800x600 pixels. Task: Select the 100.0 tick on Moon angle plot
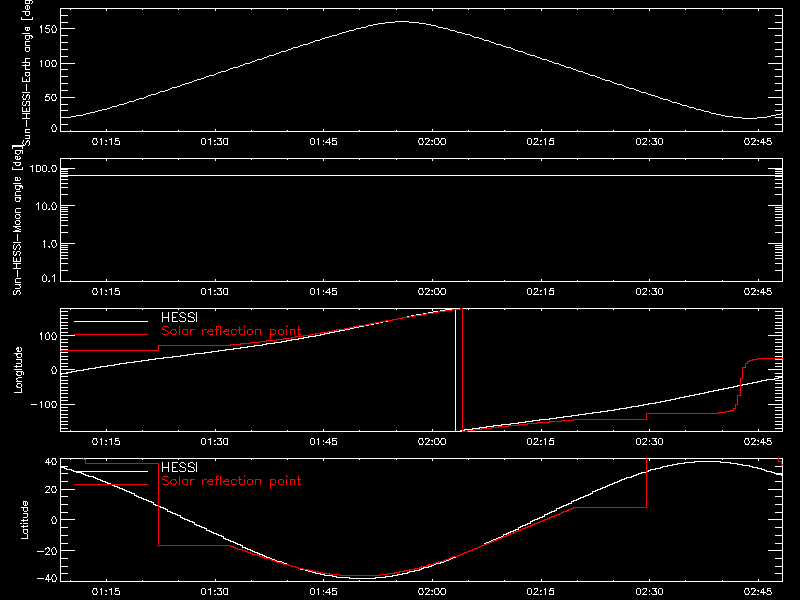point(43,169)
